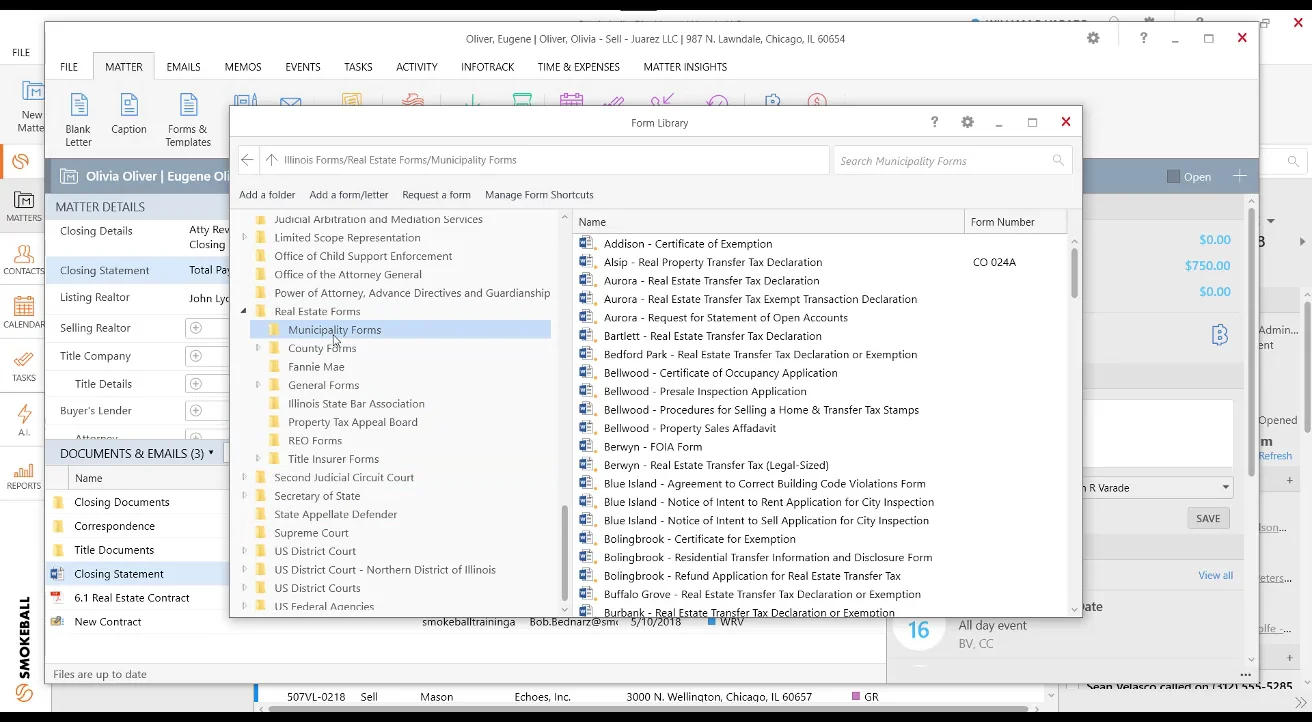This screenshot has height=722, width=1312.
Task: Select Fannie Mae folder
Action: tap(316, 367)
